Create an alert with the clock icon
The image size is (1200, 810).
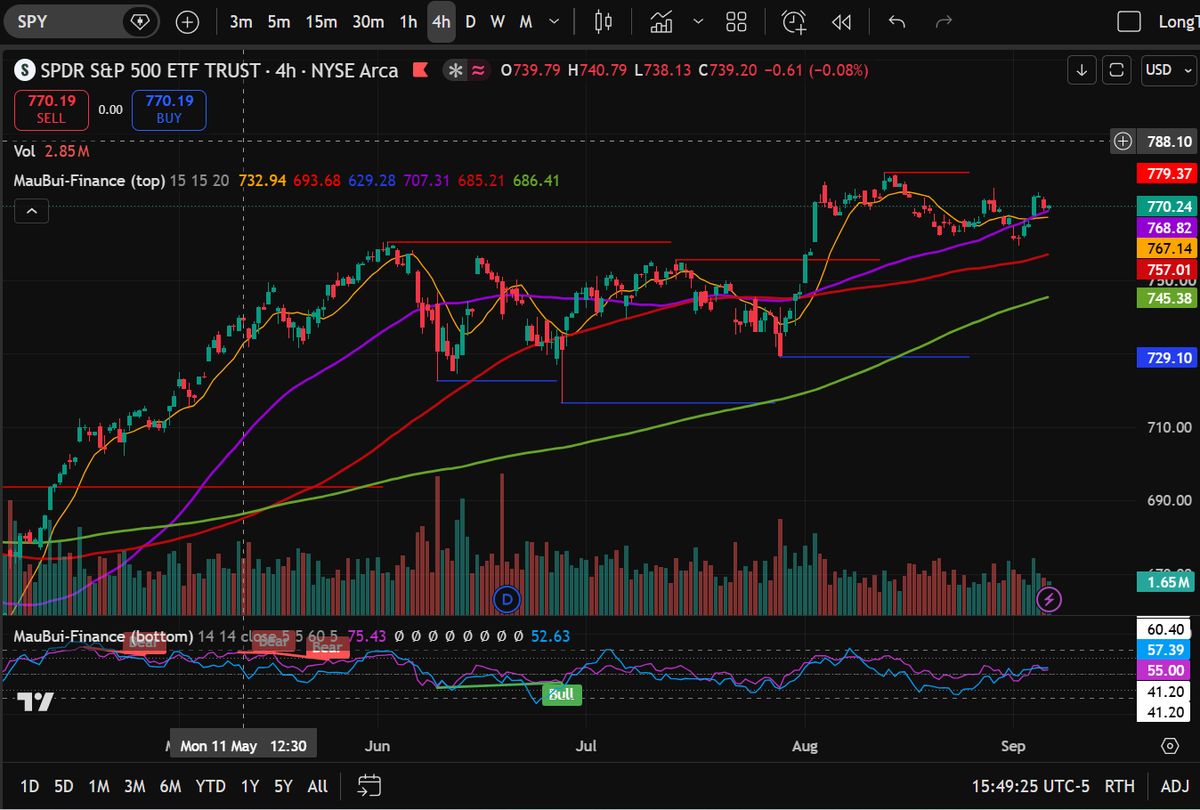coord(794,21)
